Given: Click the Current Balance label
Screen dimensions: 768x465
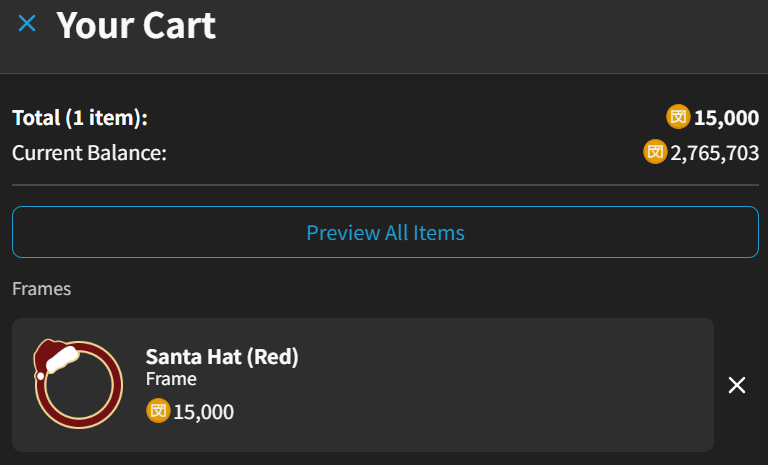Looking at the screenshot, I should point(89,153).
